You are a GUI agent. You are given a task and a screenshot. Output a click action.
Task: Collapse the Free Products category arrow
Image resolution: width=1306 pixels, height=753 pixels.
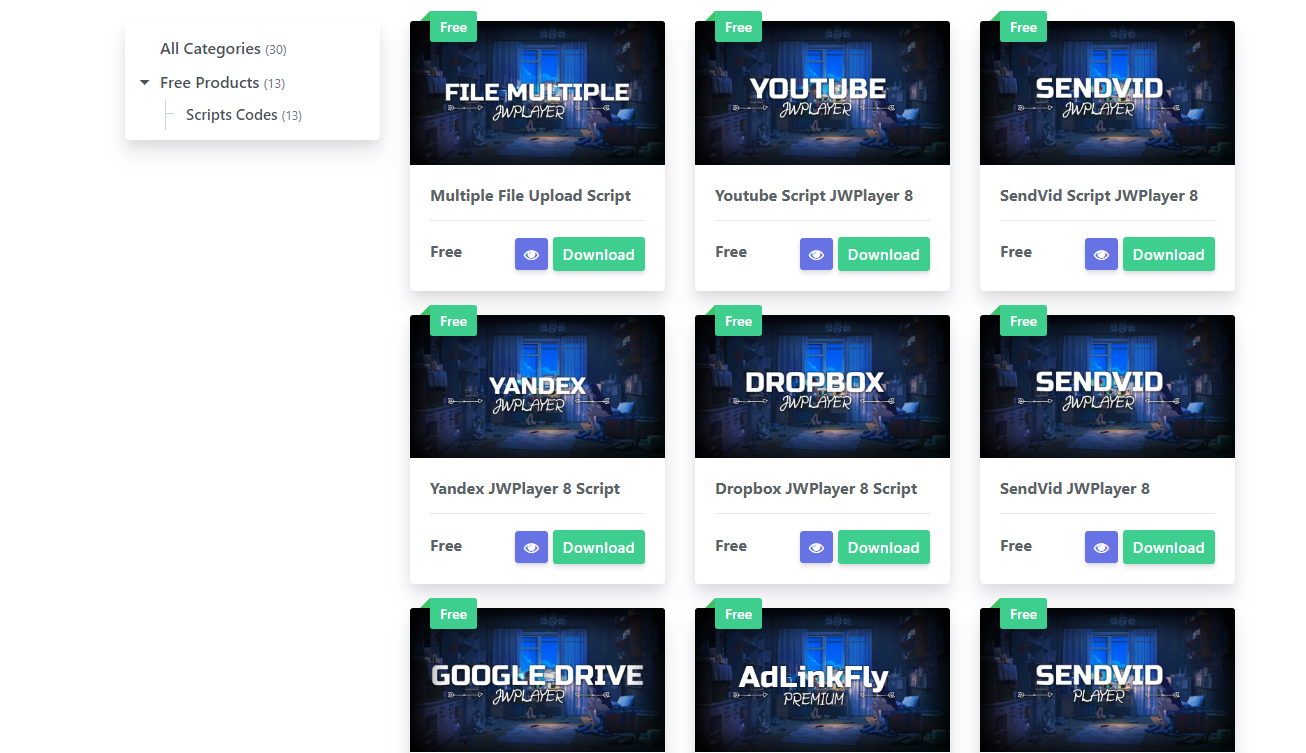click(145, 83)
